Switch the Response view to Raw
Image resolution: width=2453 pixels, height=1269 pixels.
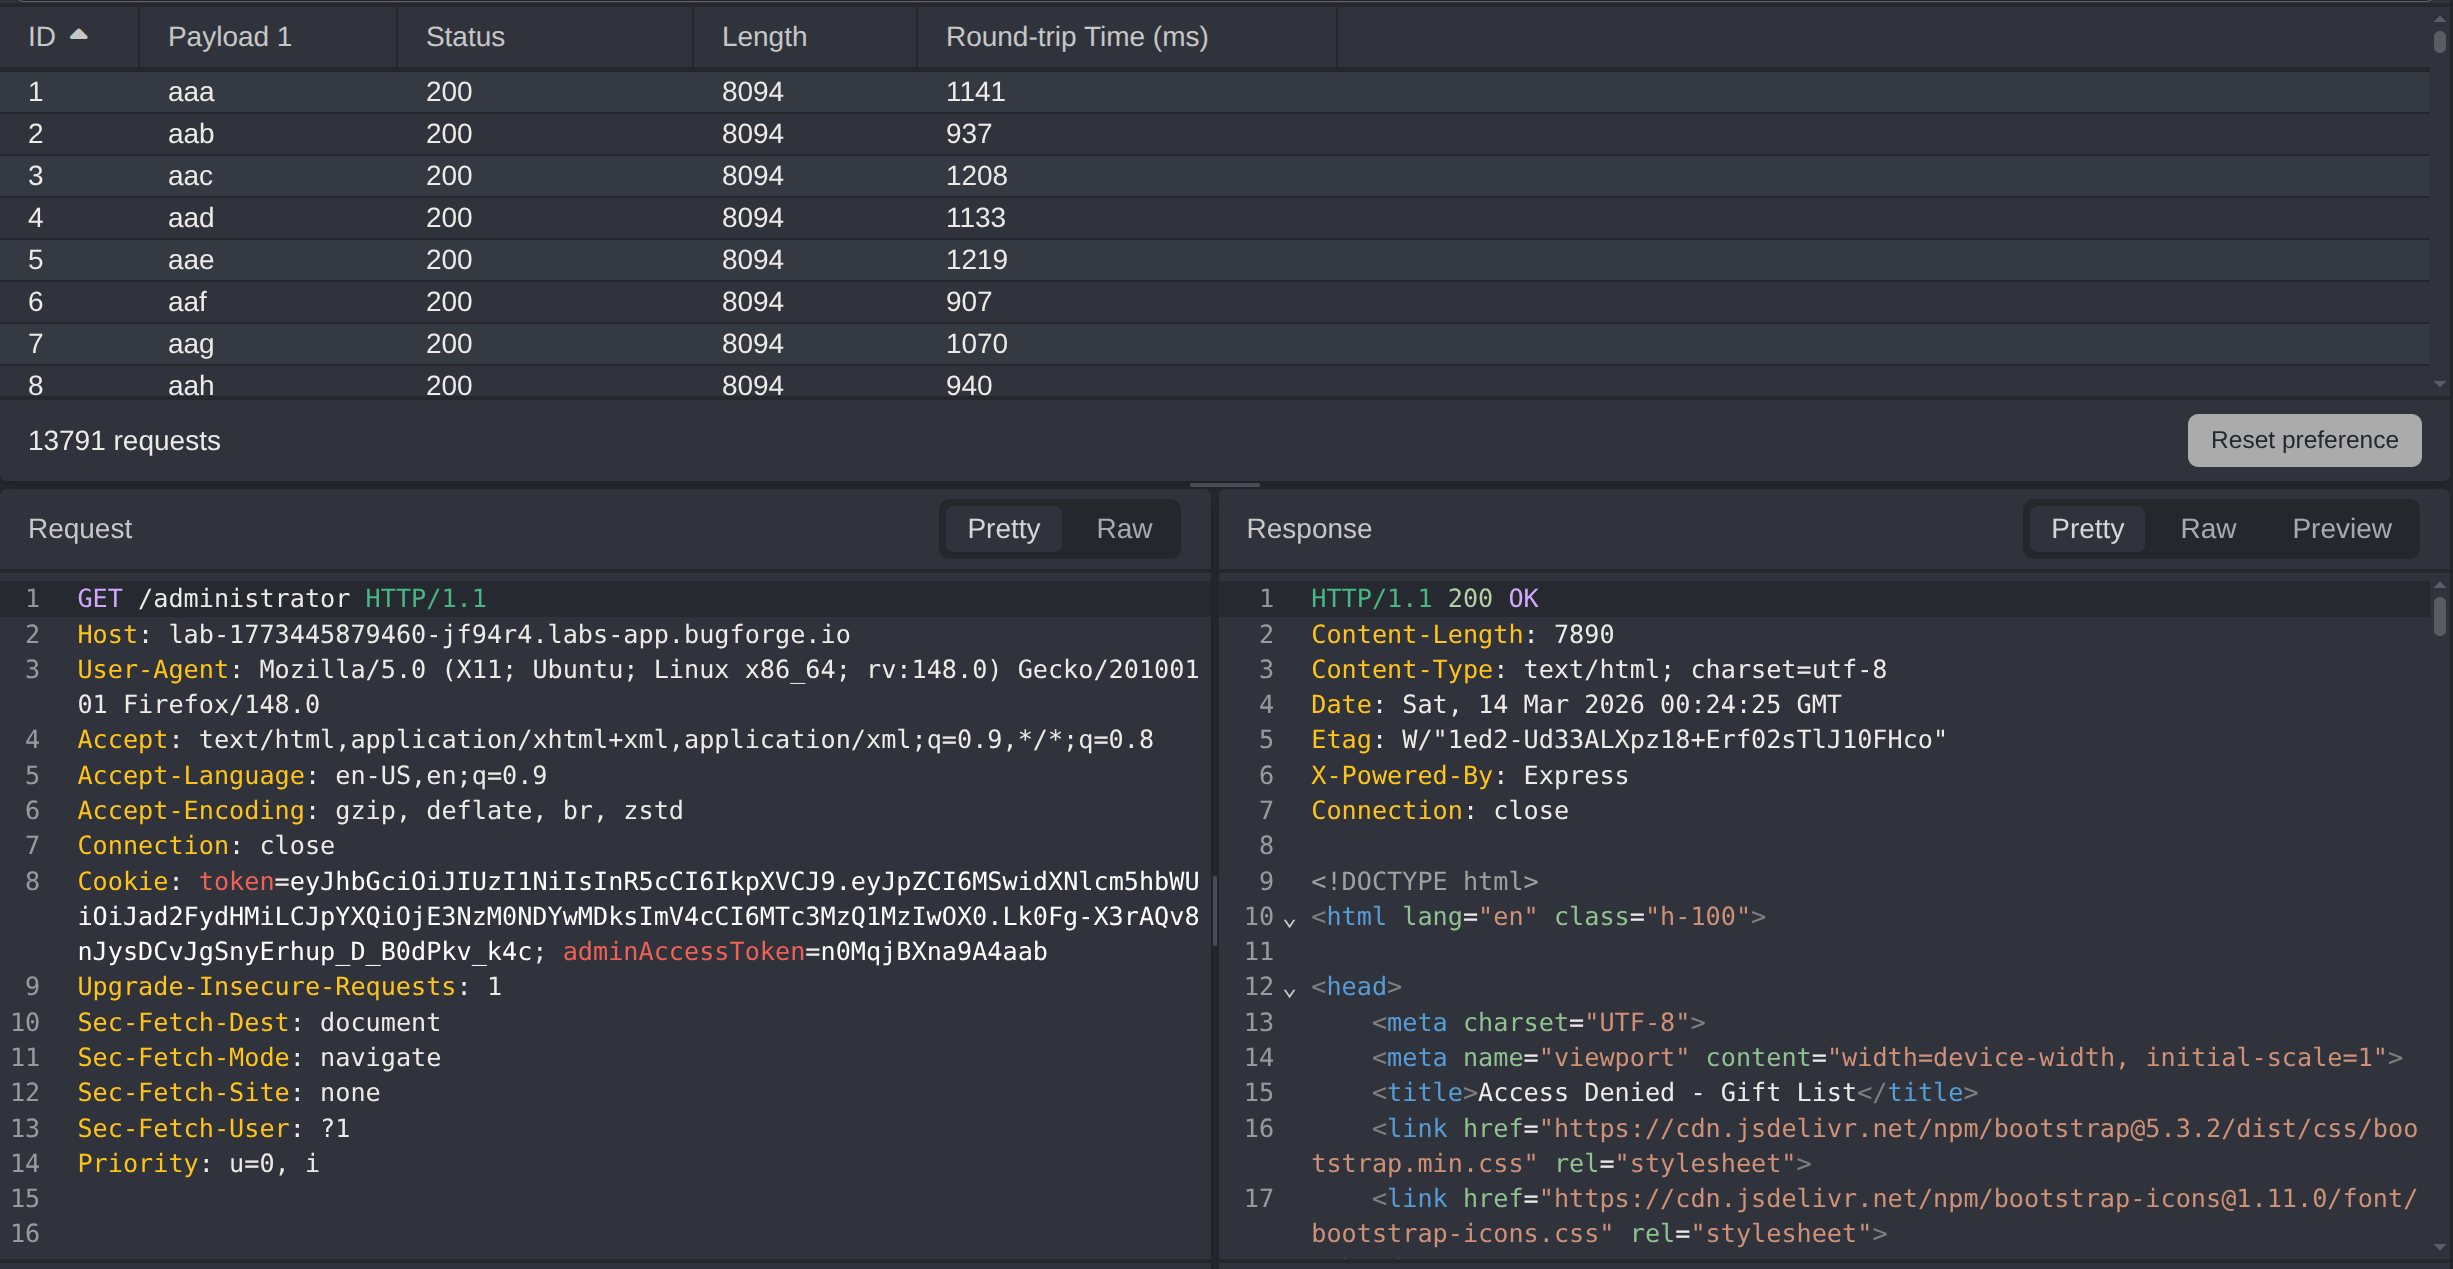pos(2207,529)
